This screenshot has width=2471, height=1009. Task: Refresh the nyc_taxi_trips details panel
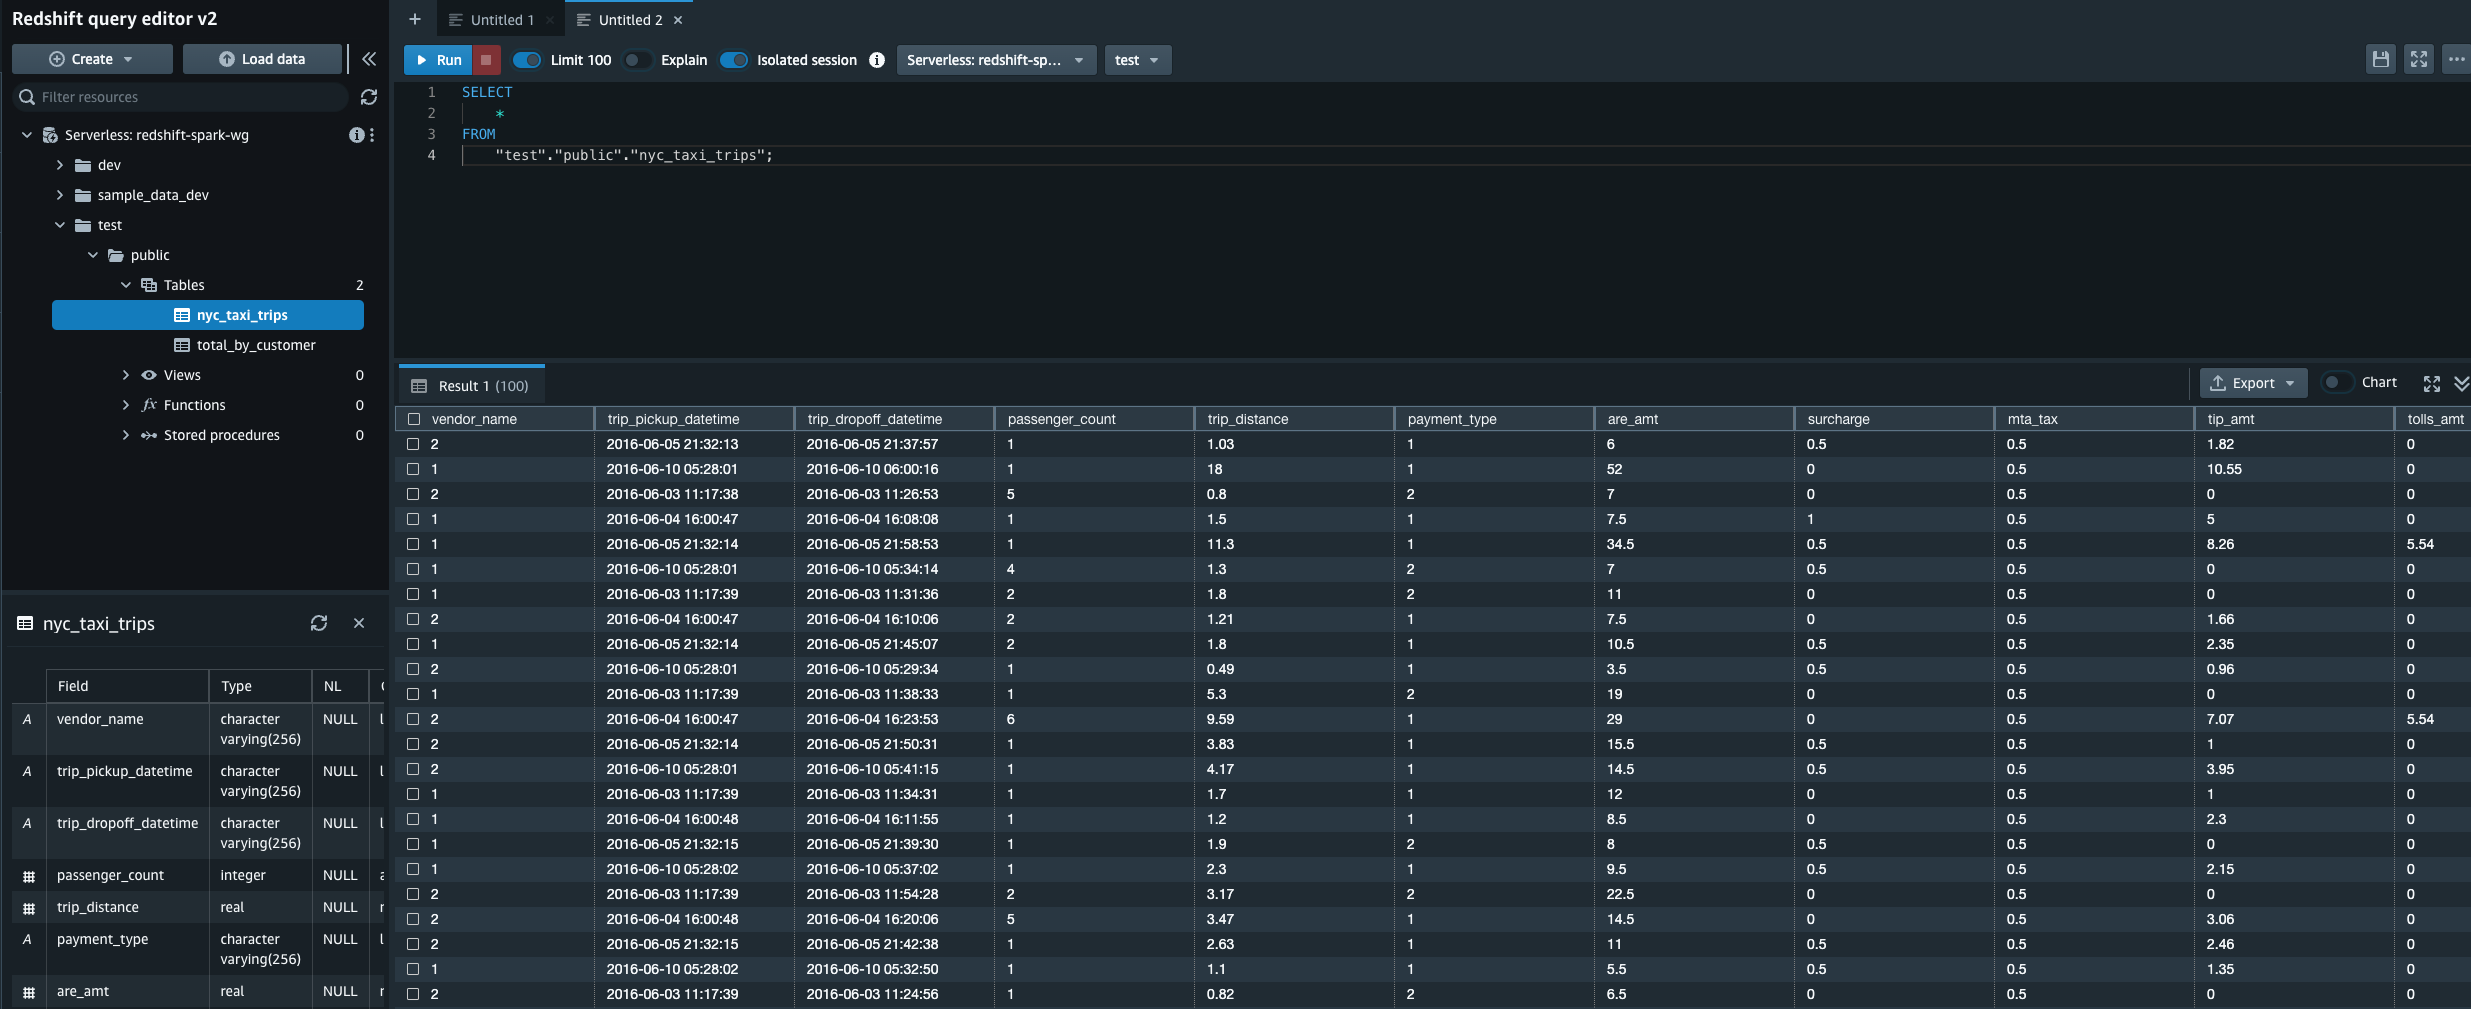(319, 623)
